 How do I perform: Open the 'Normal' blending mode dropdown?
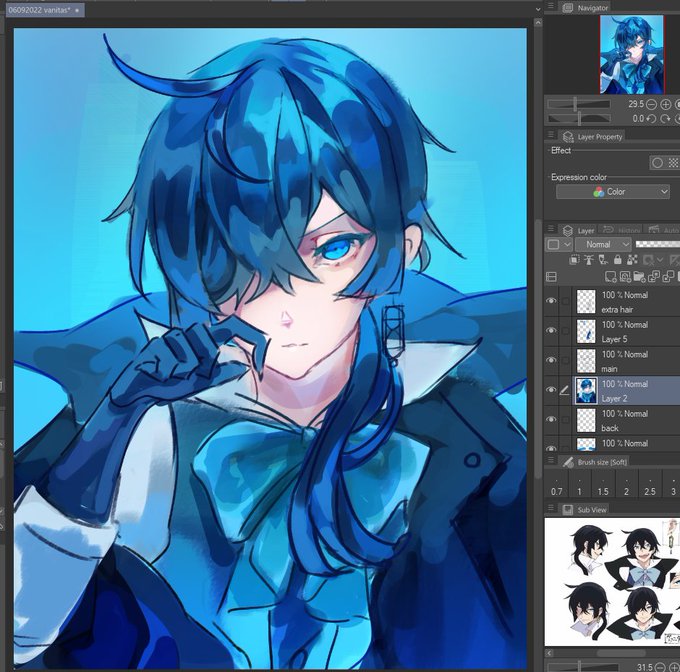pyautogui.click(x=603, y=245)
